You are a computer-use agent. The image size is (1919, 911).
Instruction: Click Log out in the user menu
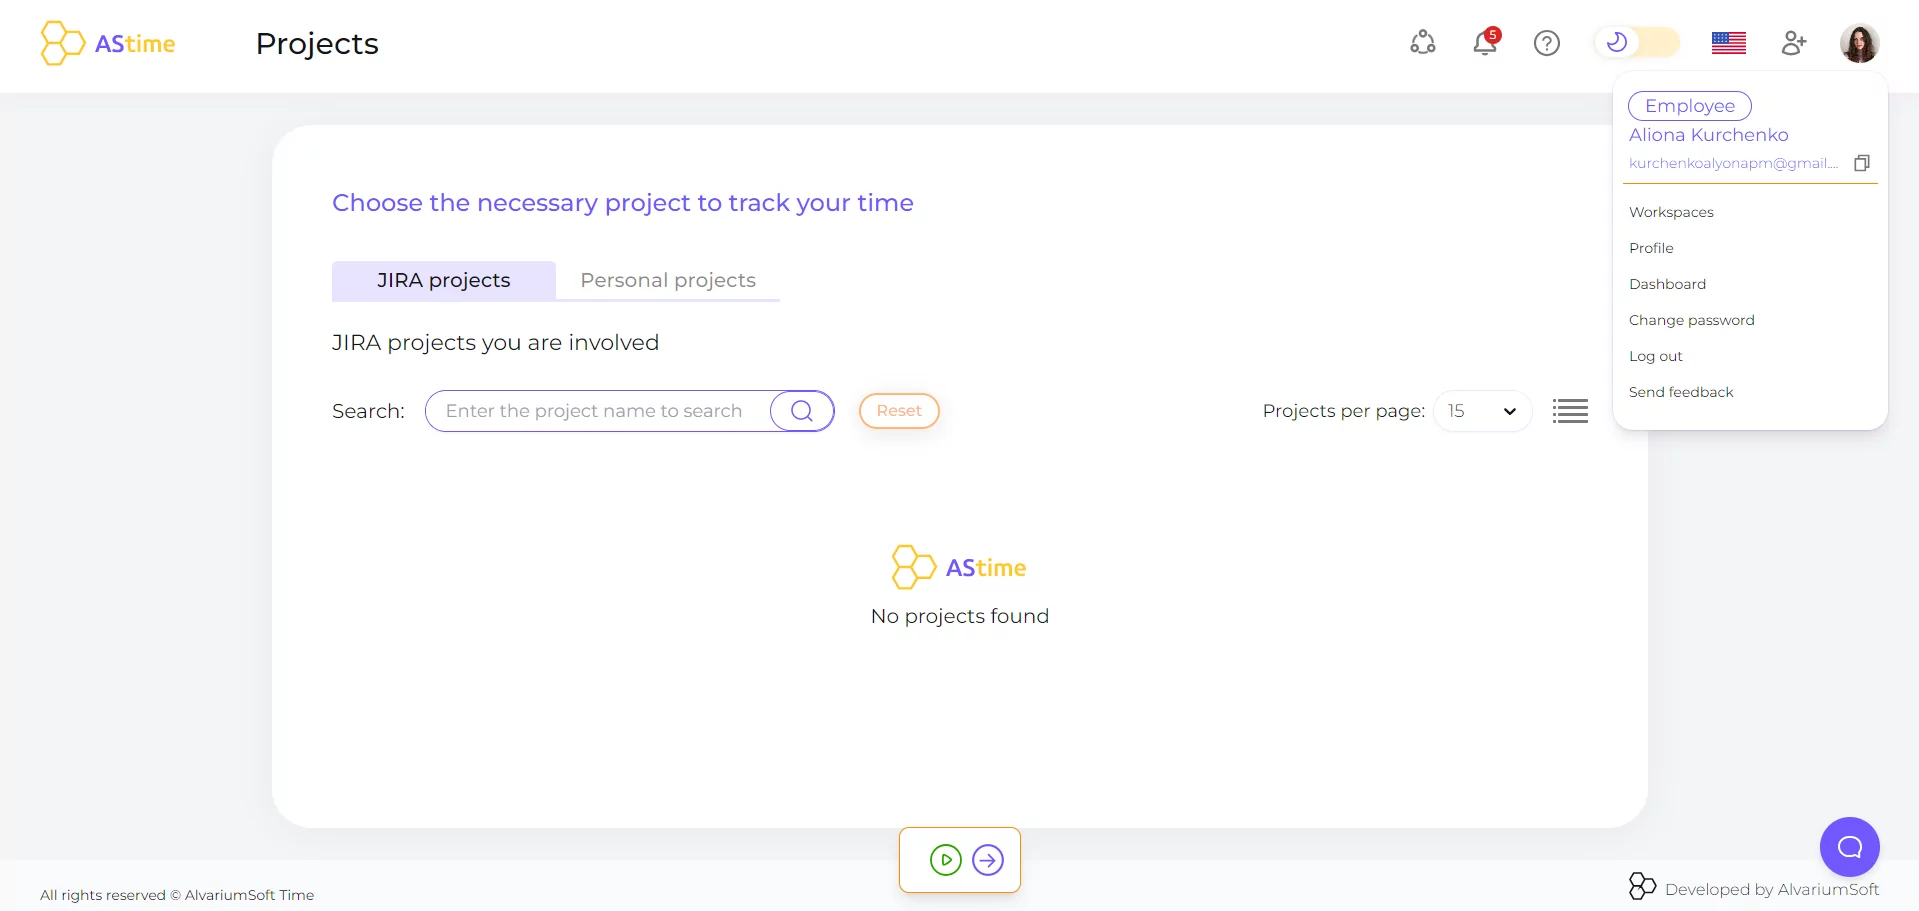[x=1656, y=356]
